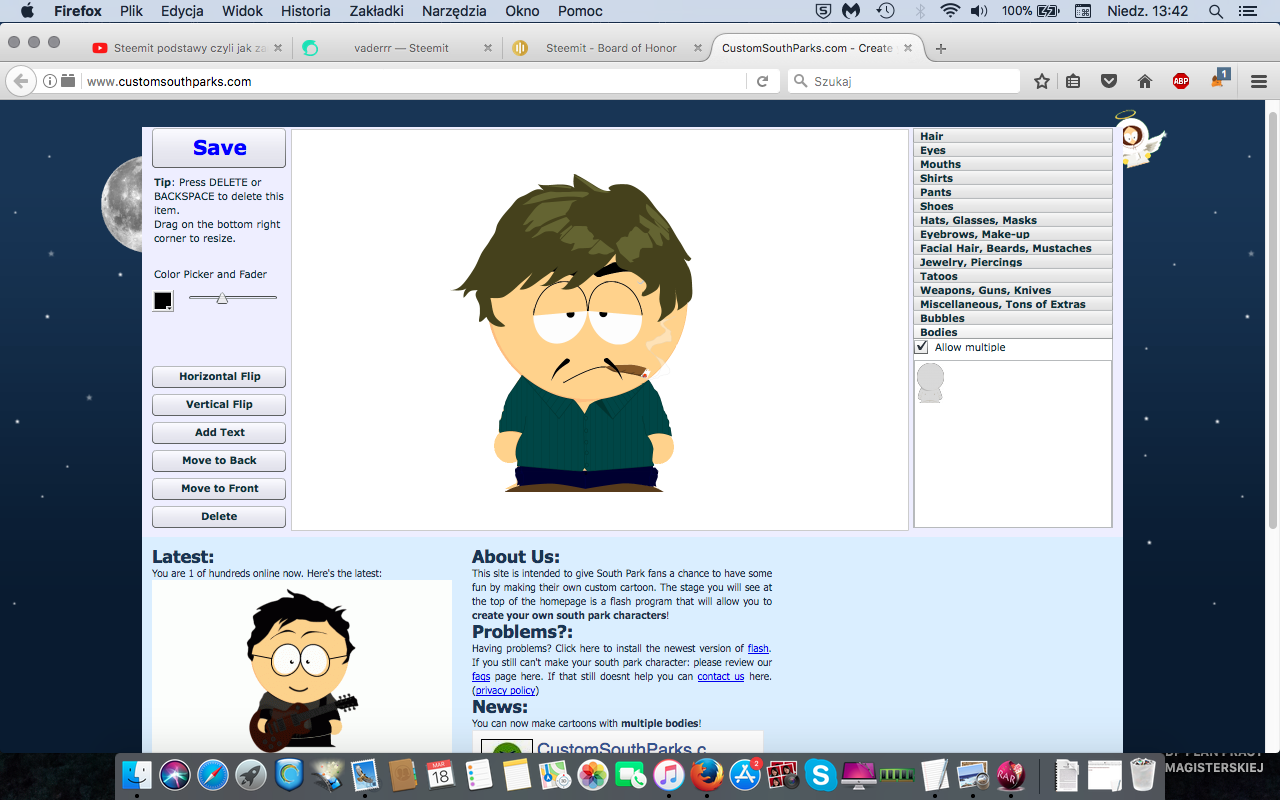The image size is (1280, 800).
Task: Open a new tab with the plus button
Action: click(x=941, y=48)
